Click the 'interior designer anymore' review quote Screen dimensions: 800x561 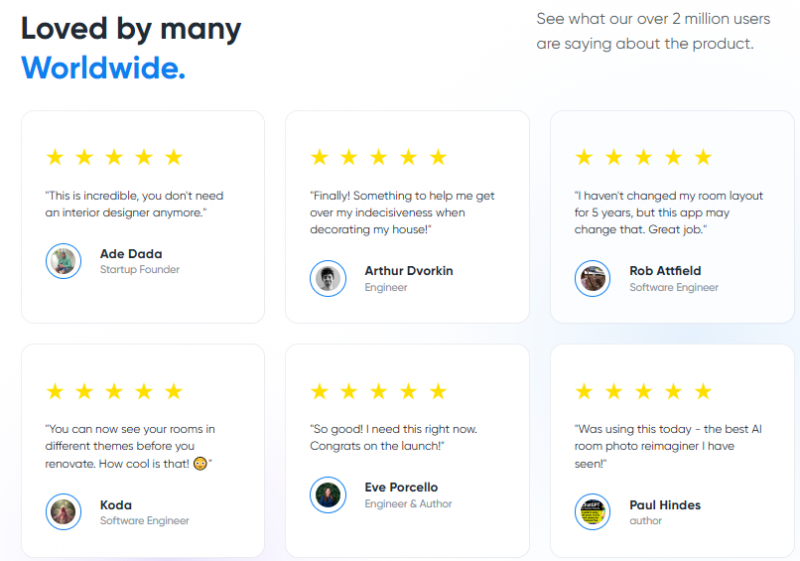point(134,204)
